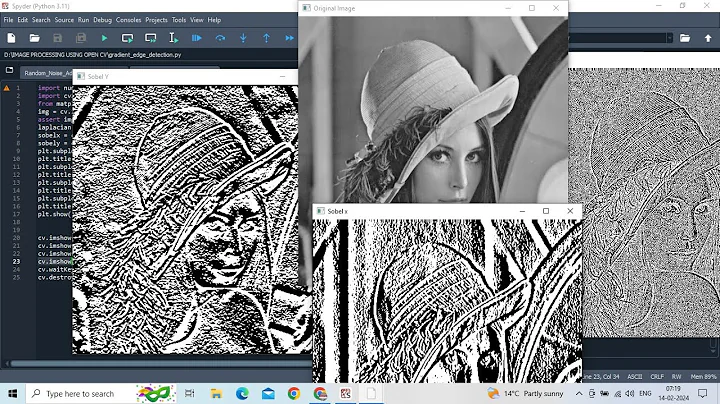This screenshot has width=720, height=404.
Task: Open the Run menu
Action: point(83,20)
